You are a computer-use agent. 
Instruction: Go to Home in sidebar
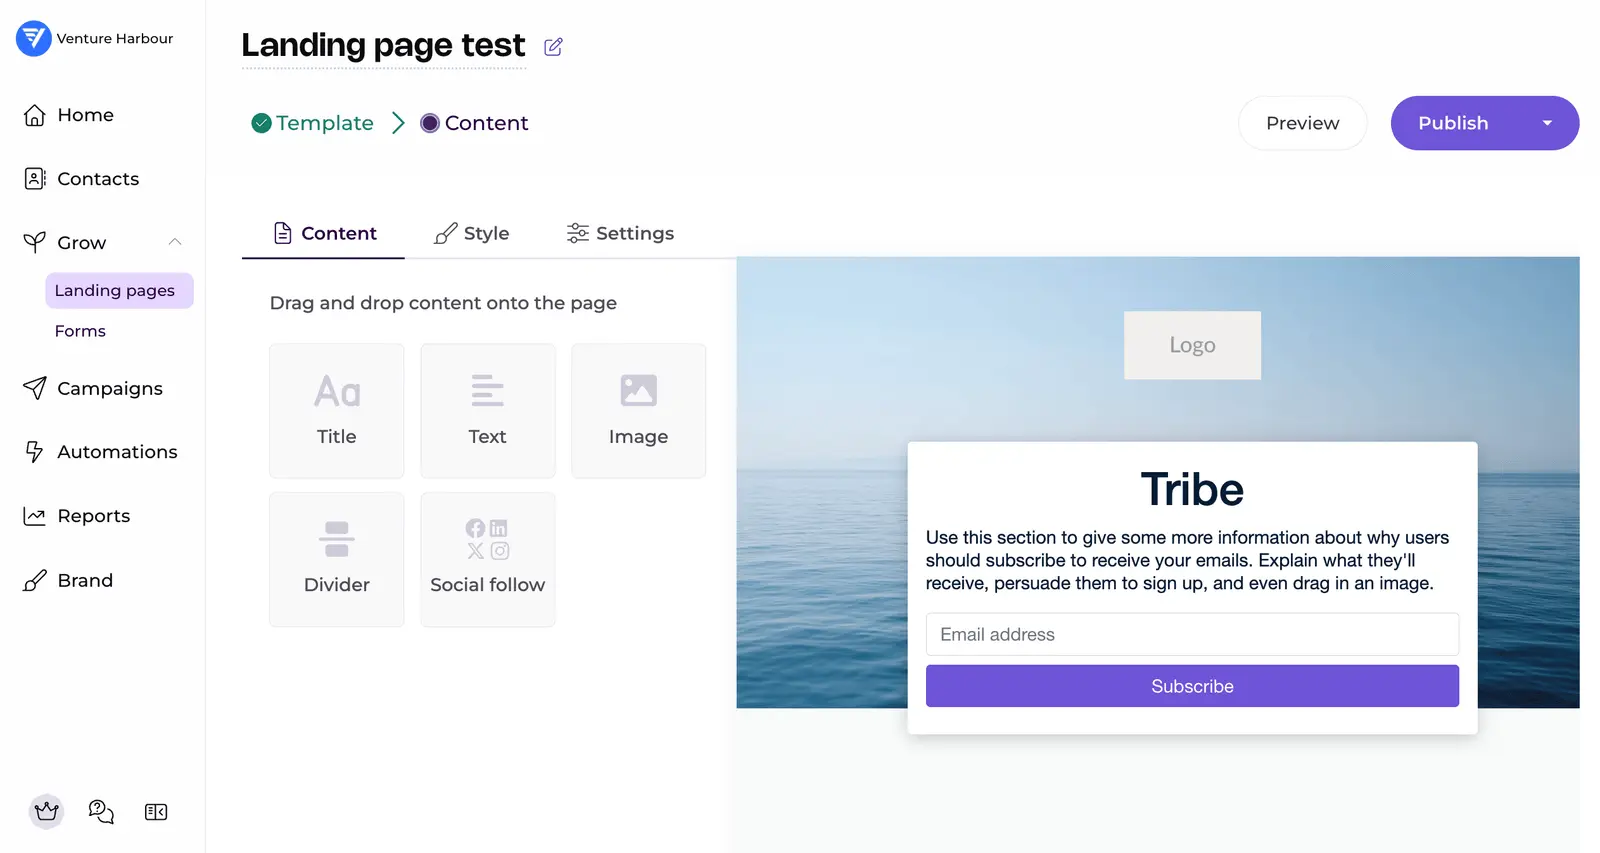tap(69, 115)
